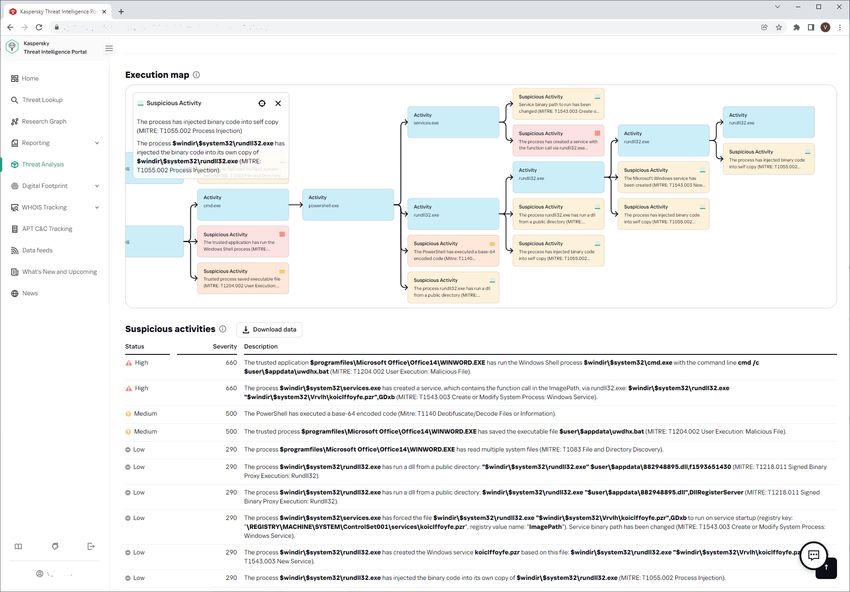The height and width of the screenshot is (592, 850).
Task: Select the 'PowerShell has executed base-64' map node
Action: 453,250
